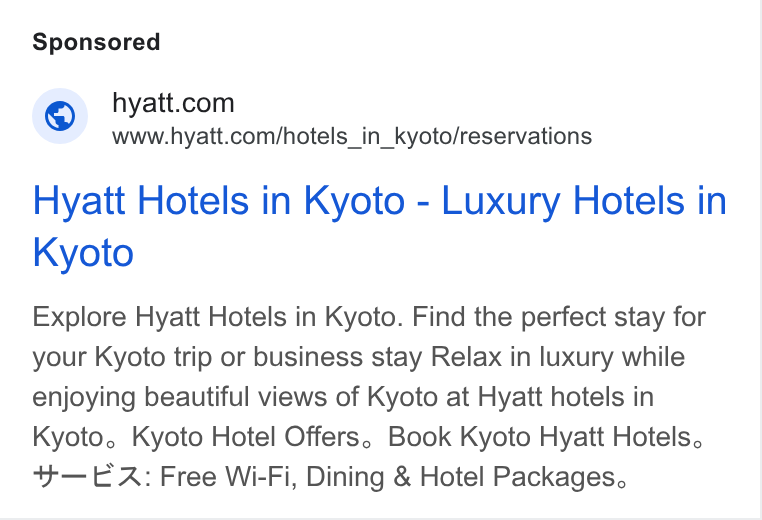Click 'Luxury Hotels in' part of headline
The width and height of the screenshot is (762, 520).
pos(584,200)
